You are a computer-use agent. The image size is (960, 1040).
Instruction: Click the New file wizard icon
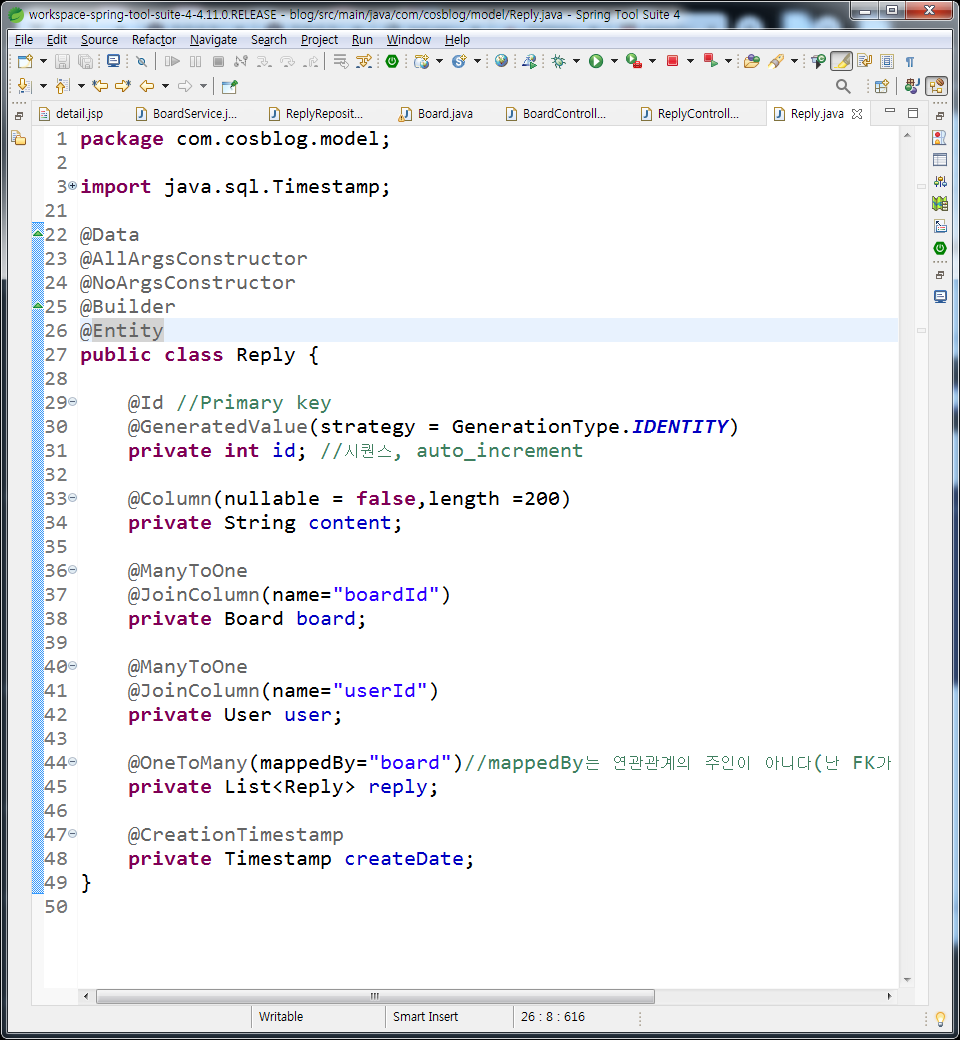point(25,62)
